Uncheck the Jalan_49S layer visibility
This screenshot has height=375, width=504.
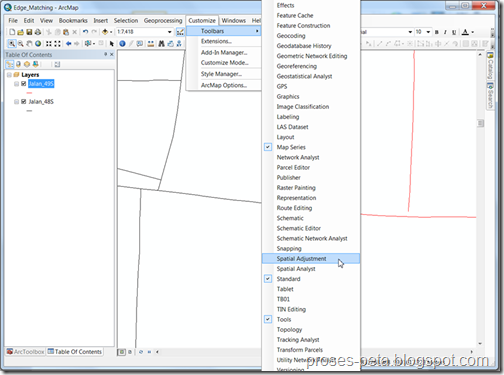coord(23,84)
